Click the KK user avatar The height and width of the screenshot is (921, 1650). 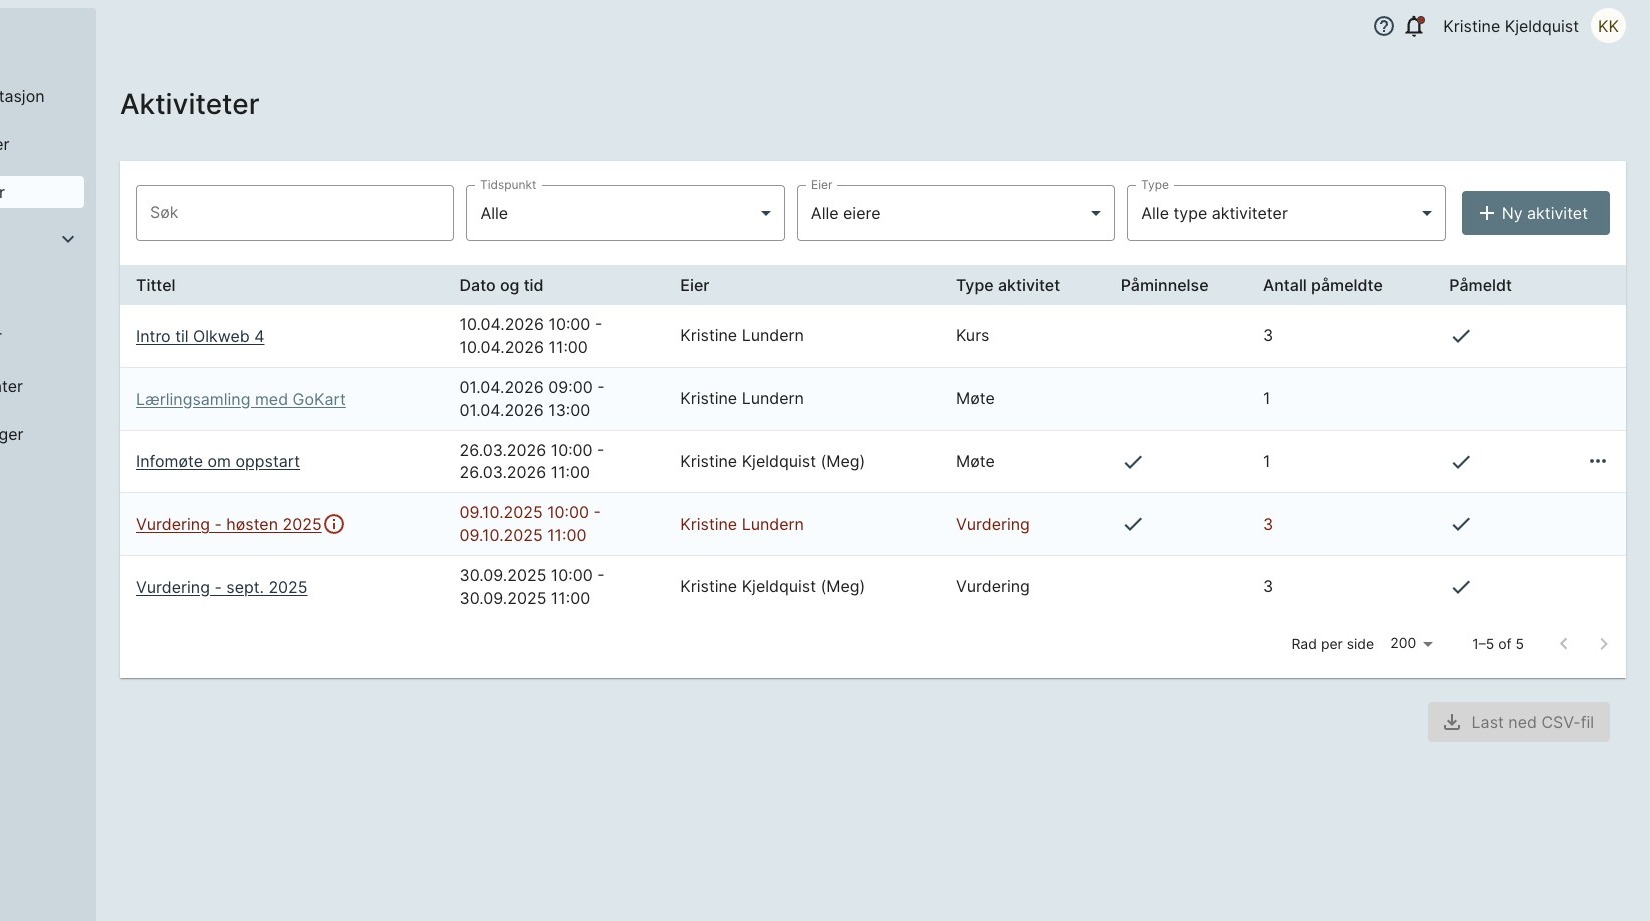point(1608,27)
